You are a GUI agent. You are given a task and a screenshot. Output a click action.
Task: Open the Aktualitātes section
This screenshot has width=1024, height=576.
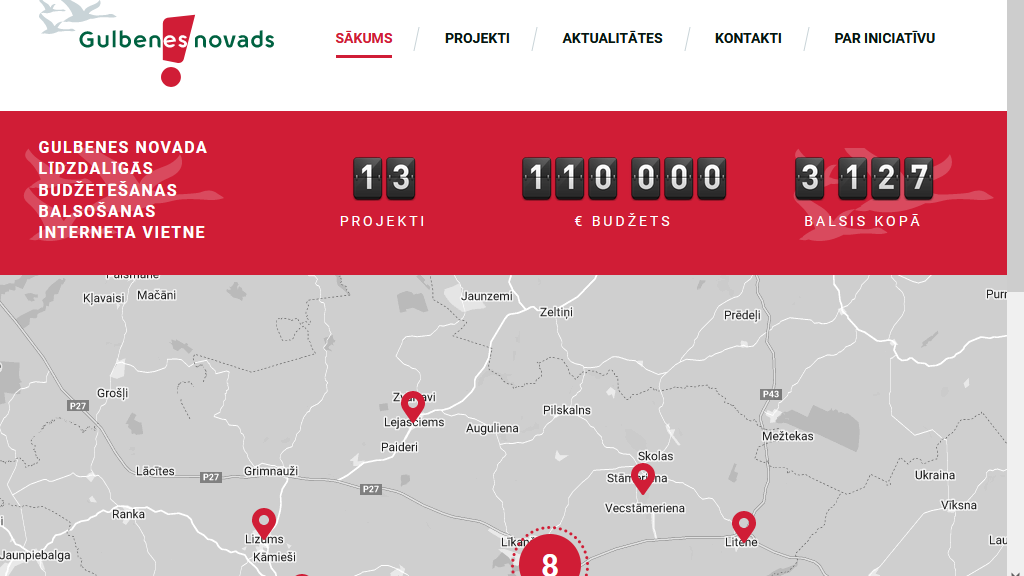[612, 39]
